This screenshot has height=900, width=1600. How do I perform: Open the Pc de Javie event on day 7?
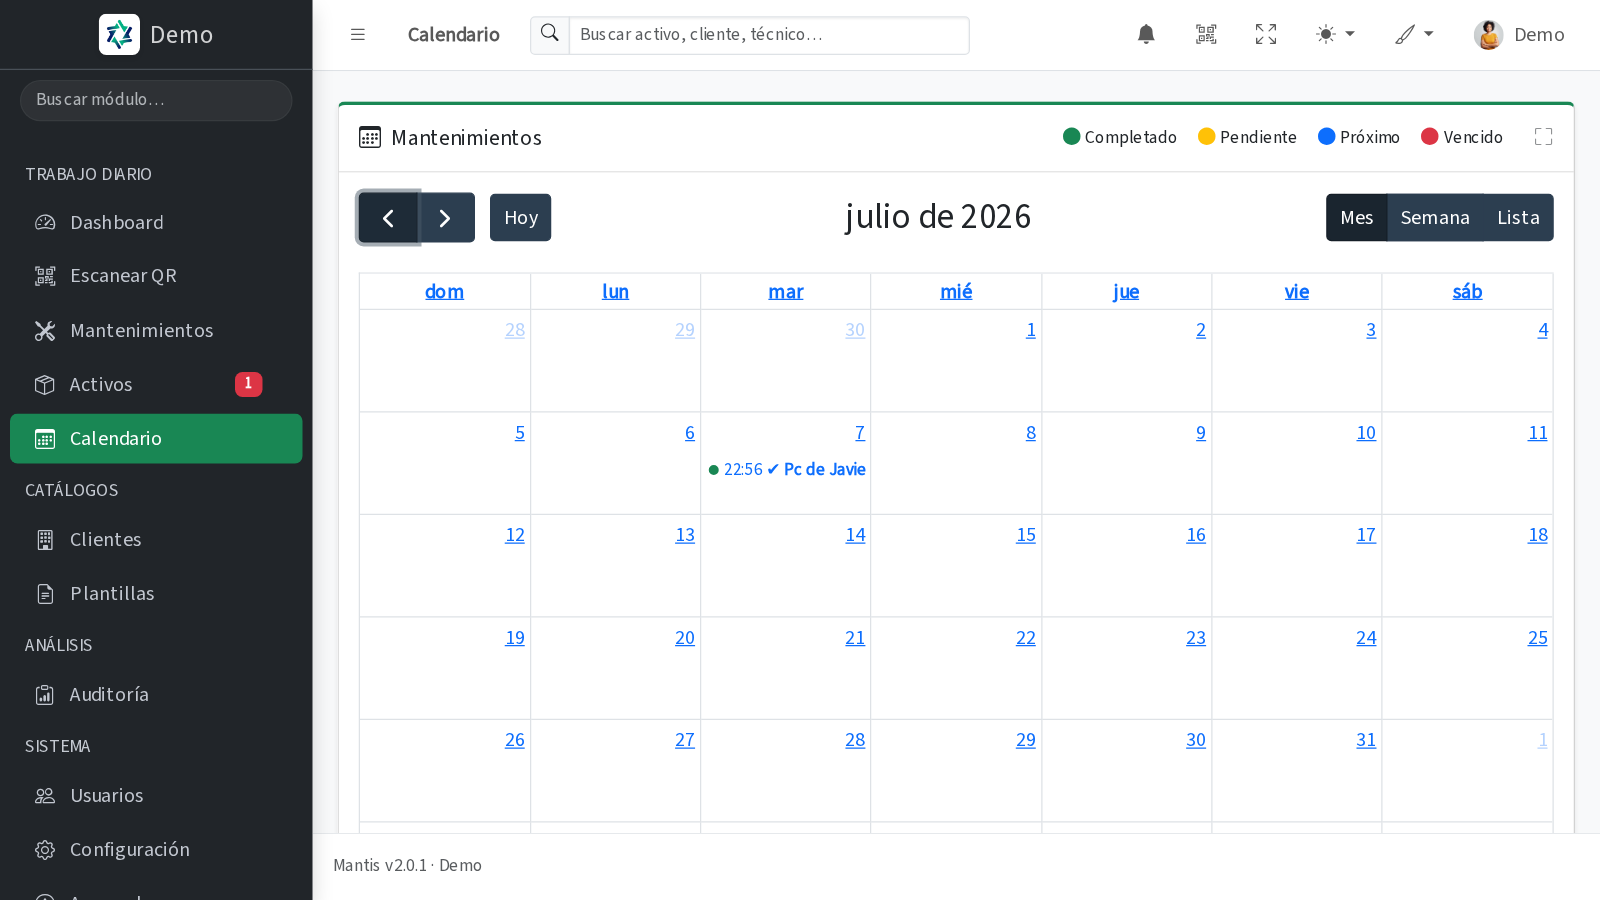point(786,469)
